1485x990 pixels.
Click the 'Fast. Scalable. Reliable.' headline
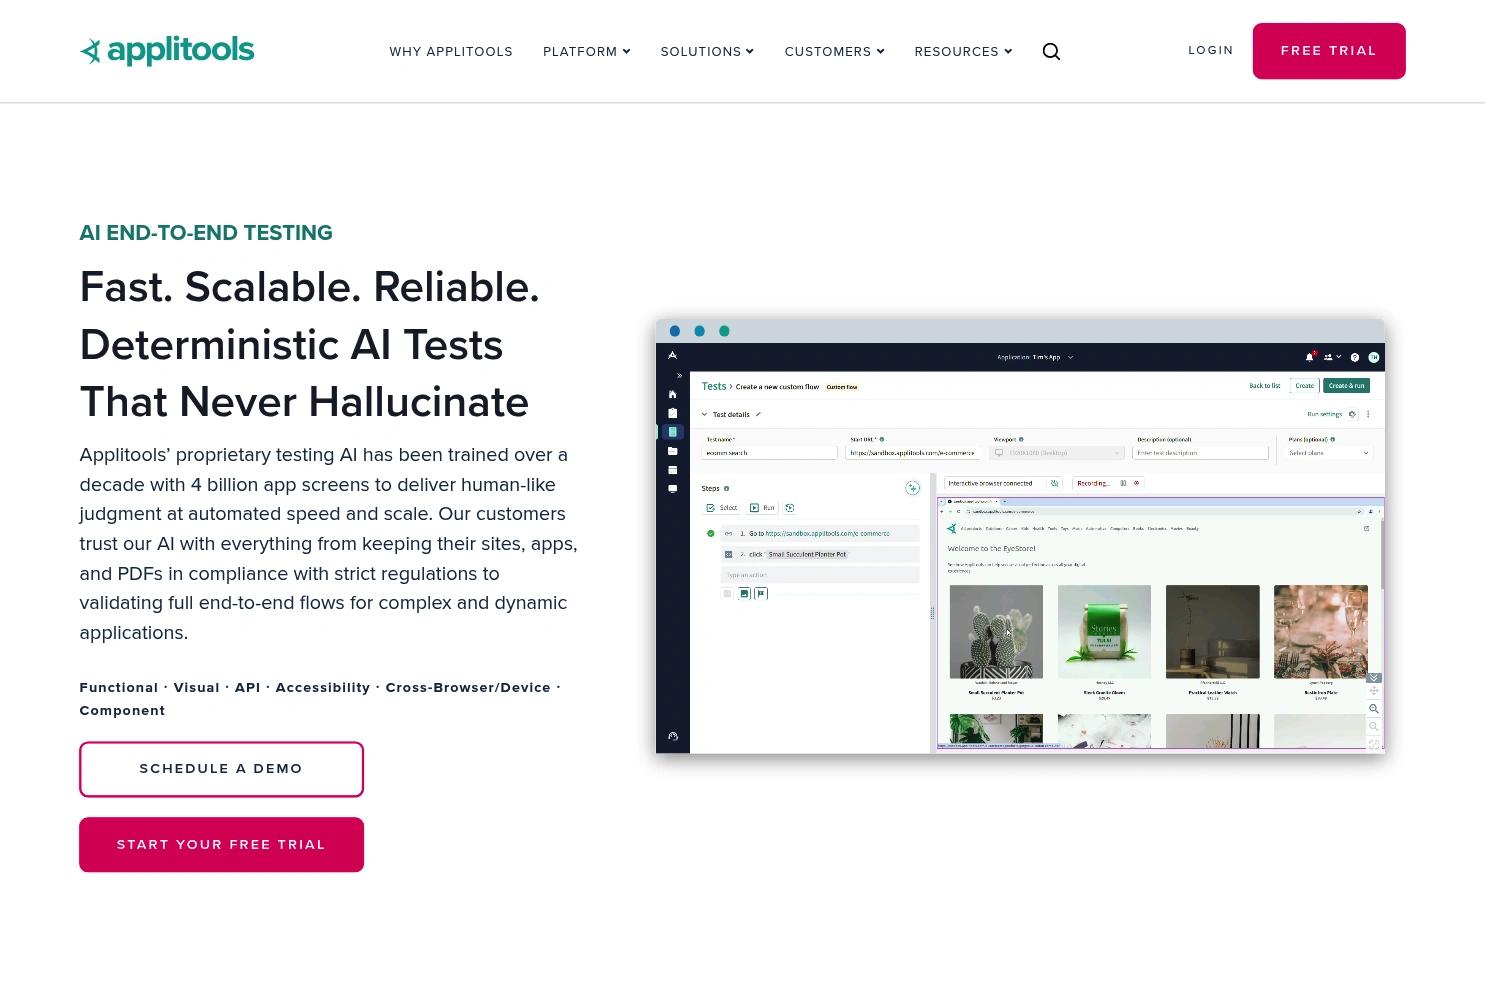(x=309, y=287)
